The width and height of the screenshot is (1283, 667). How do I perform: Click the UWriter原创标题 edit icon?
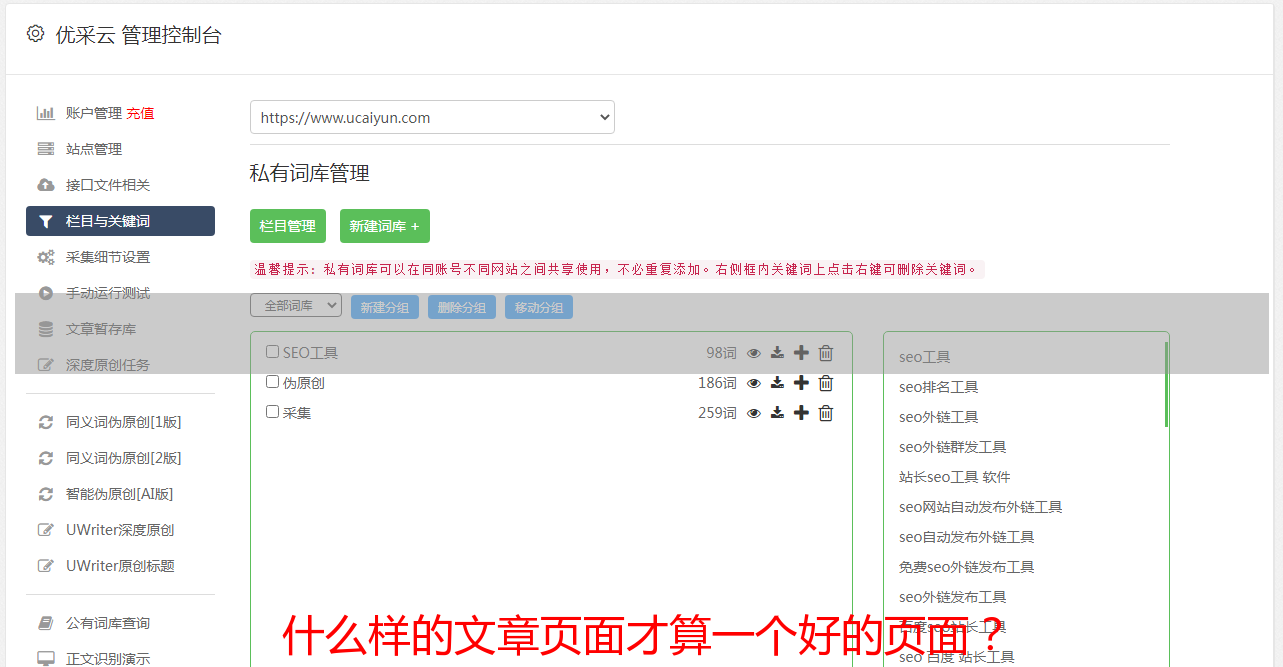pos(45,566)
